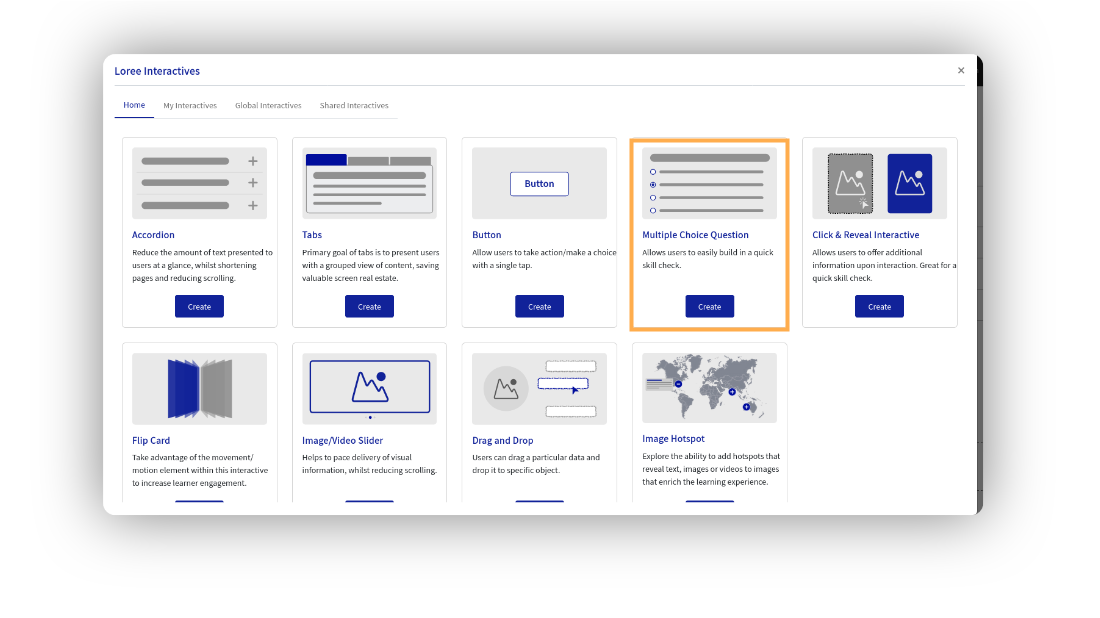The width and height of the screenshot is (1100, 618).
Task: Click the Flip Card title
Action: pyautogui.click(x=151, y=441)
